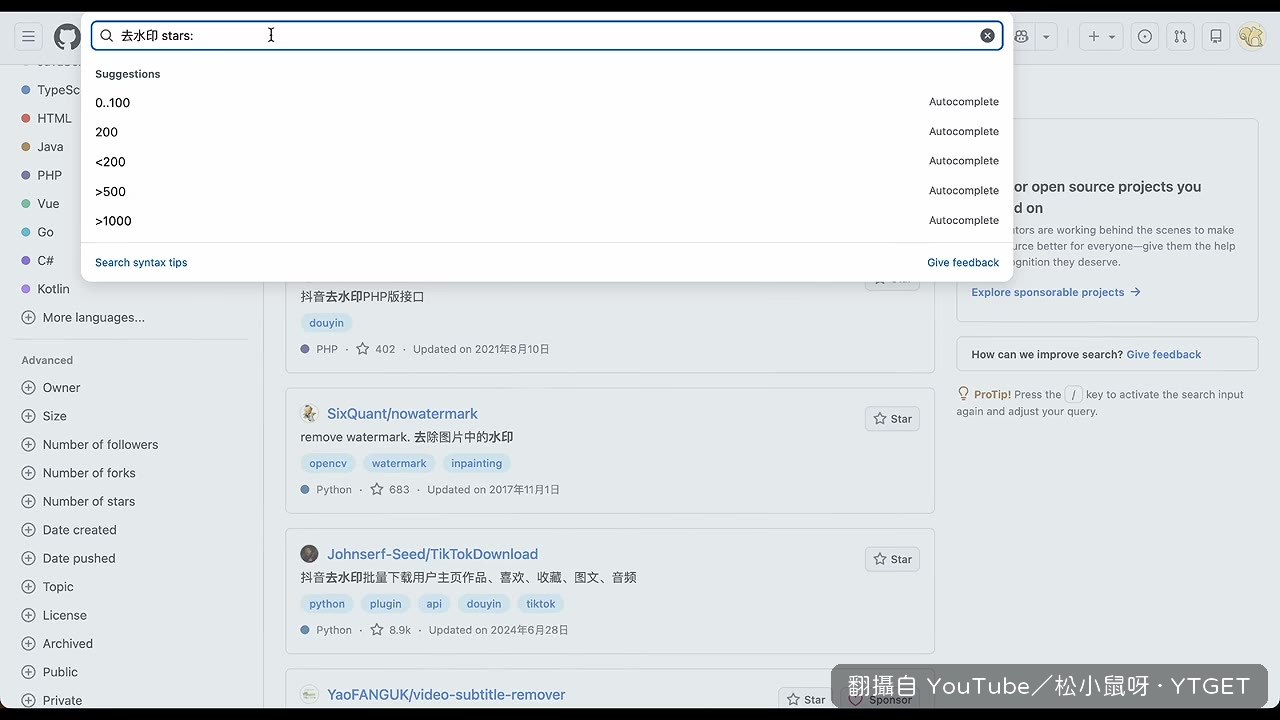Star the Johnserf-Seed/TikTokDownload repository
Viewport: 1280px width, 720px height.
(x=892, y=559)
